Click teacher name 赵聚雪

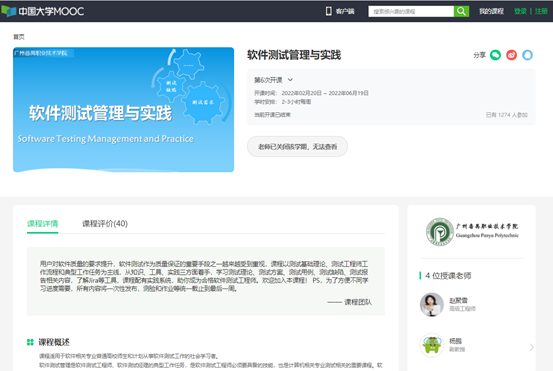coord(458,300)
